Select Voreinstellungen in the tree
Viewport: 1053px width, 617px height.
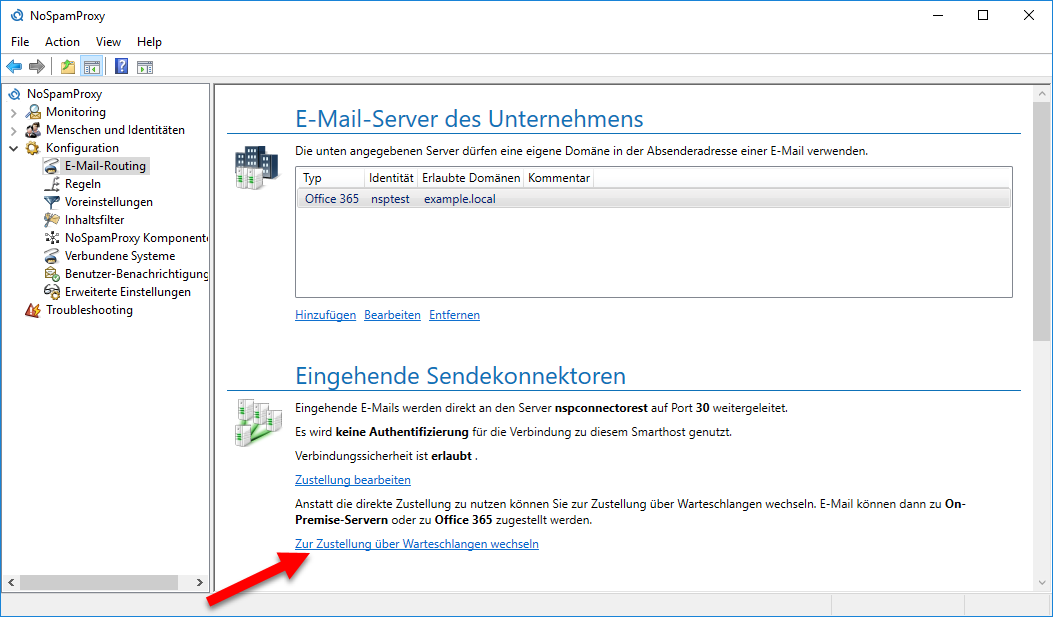109,202
